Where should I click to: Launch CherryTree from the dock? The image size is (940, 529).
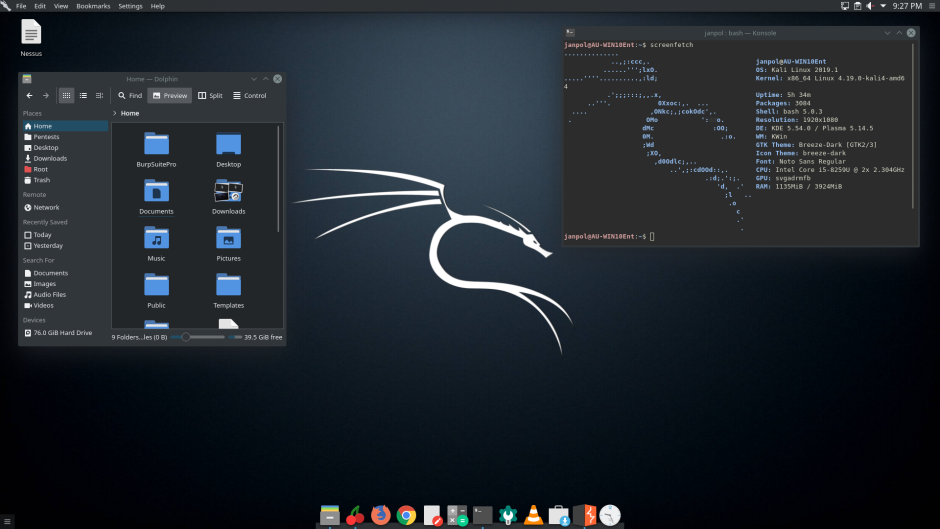[355, 515]
